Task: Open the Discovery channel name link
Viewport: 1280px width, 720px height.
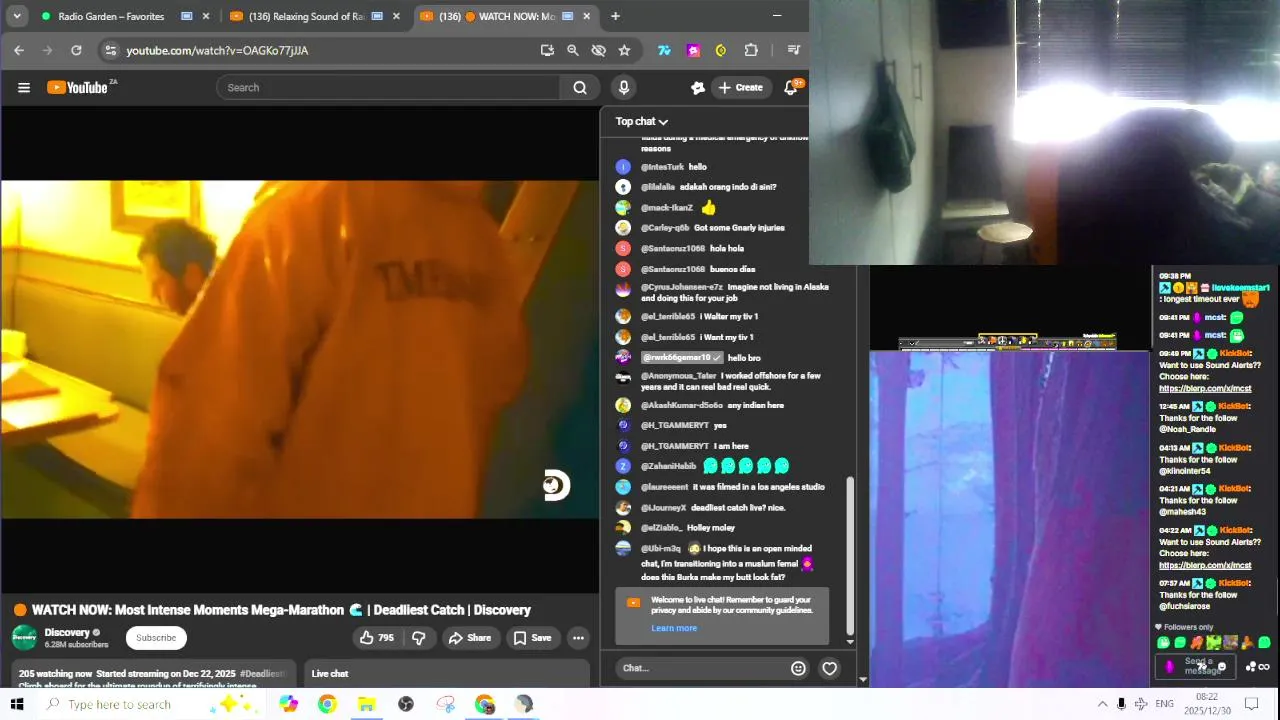Action: point(67,632)
